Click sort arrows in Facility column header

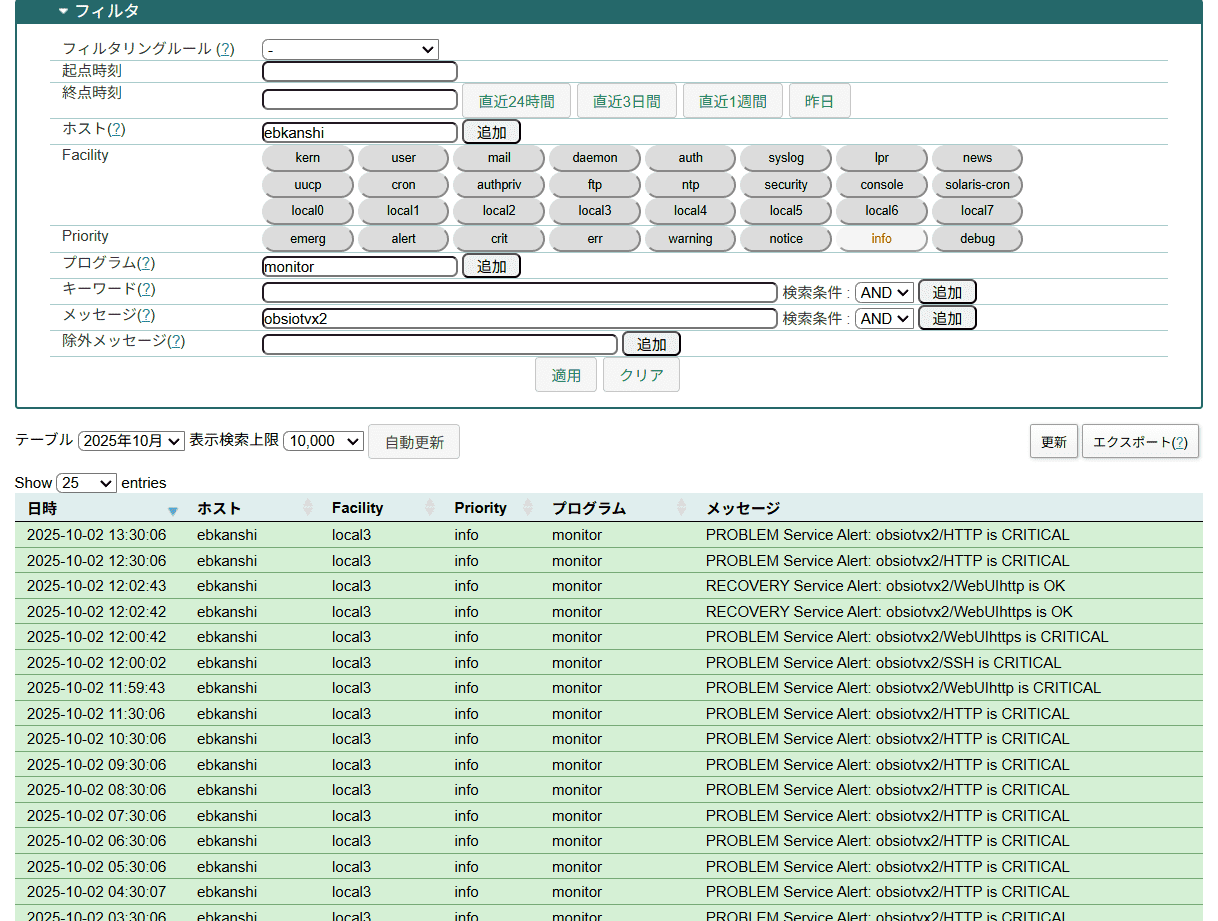pos(430,508)
